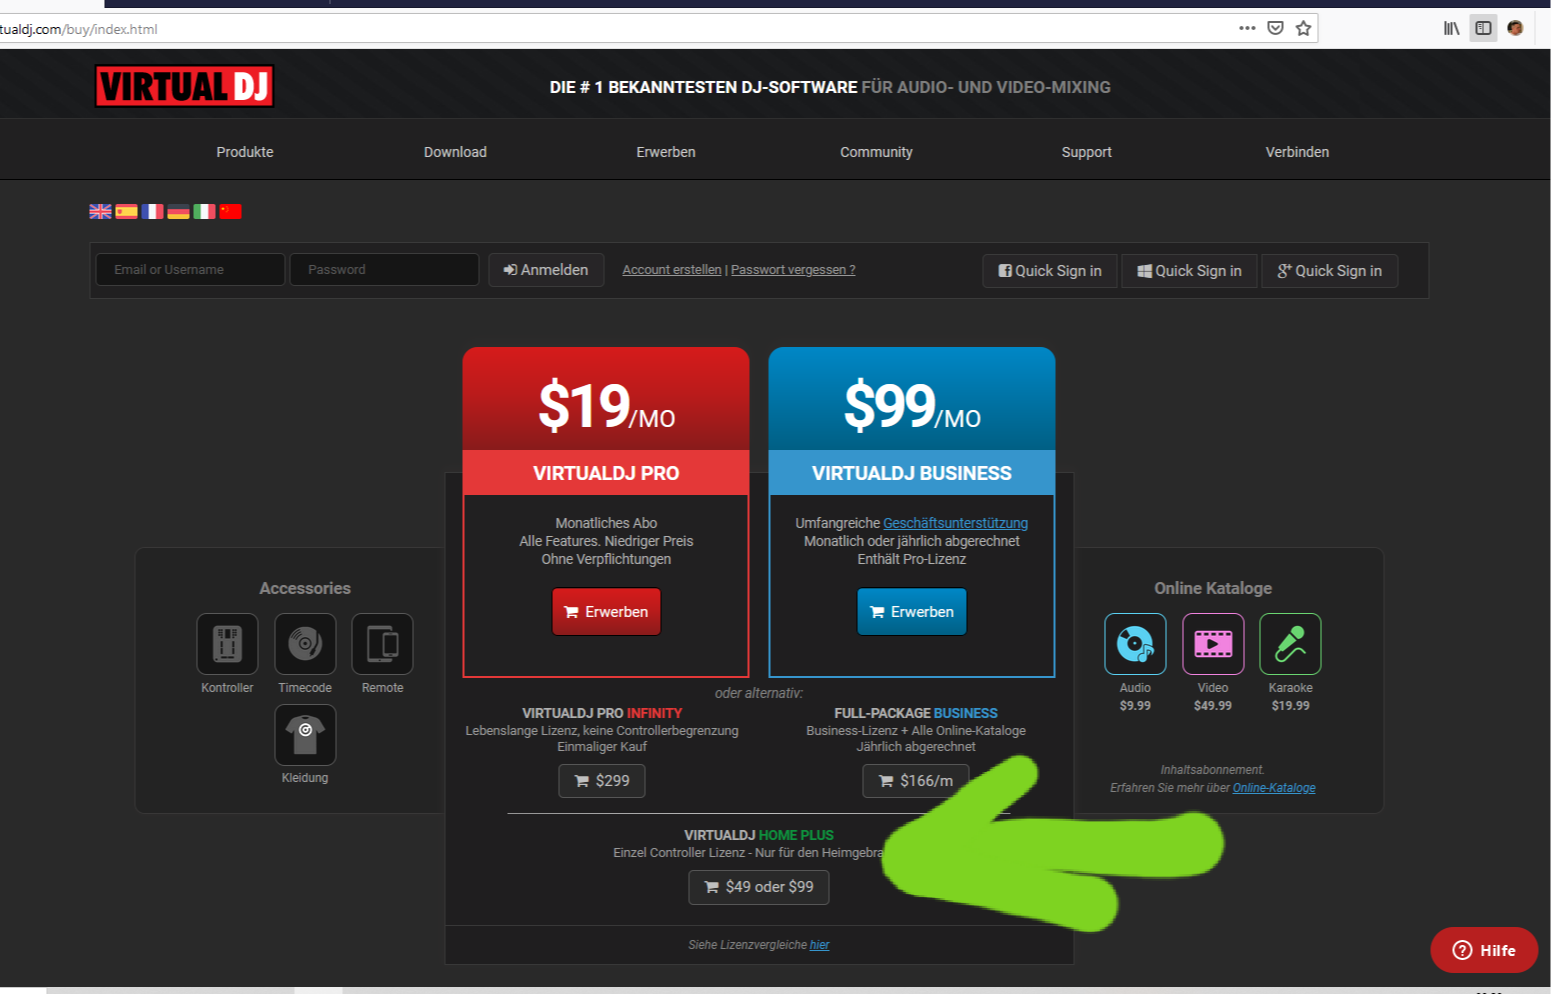Switch language with the UK flag
This screenshot has height=994, width=1551.
tap(100, 211)
